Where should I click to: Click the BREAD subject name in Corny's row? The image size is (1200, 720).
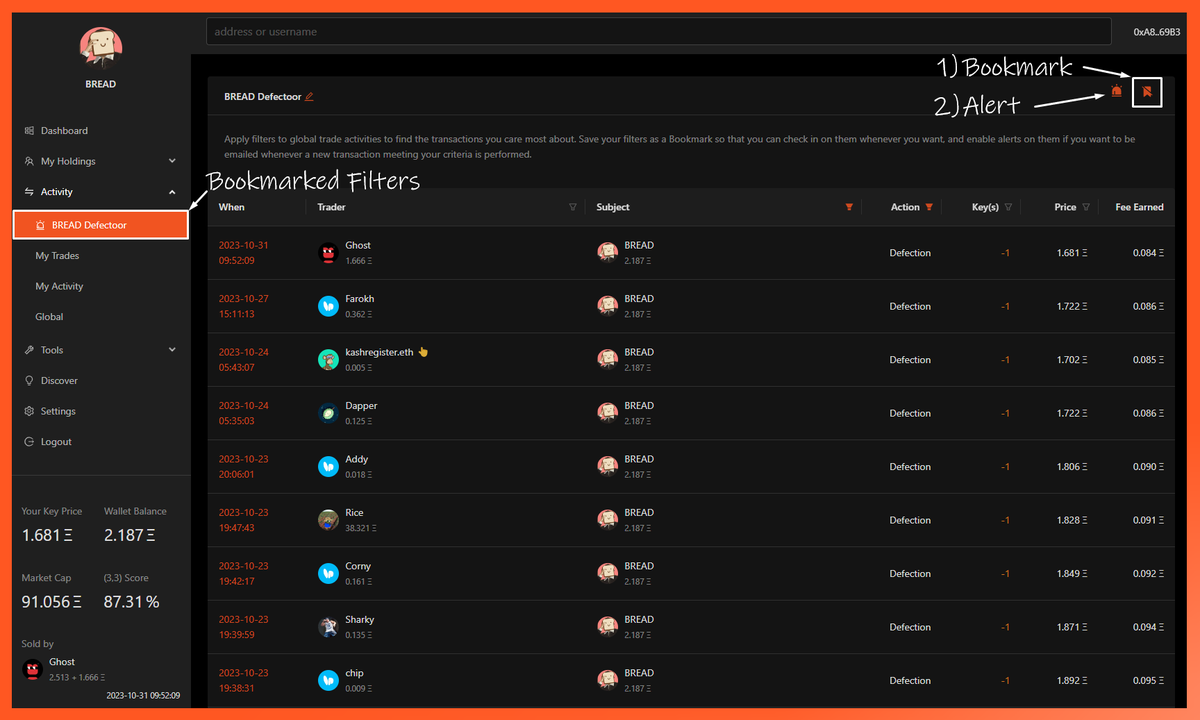tap(639, 566)
